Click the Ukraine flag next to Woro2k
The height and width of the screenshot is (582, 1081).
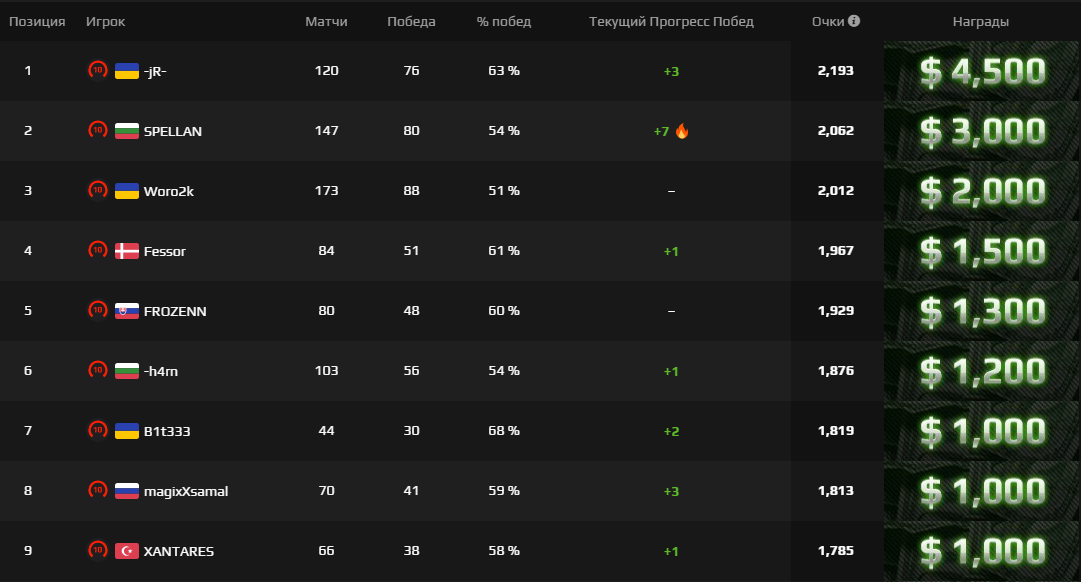click(x=127, y=191)
